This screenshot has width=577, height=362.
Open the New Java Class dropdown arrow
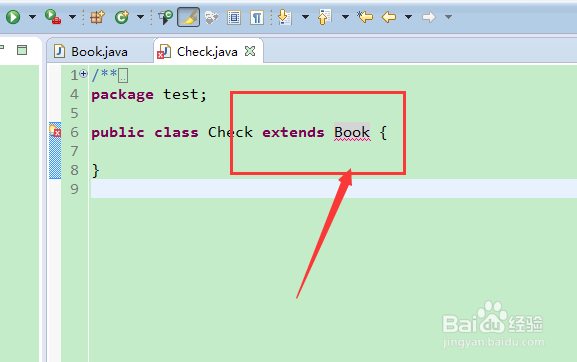click(x=140, y=17)
